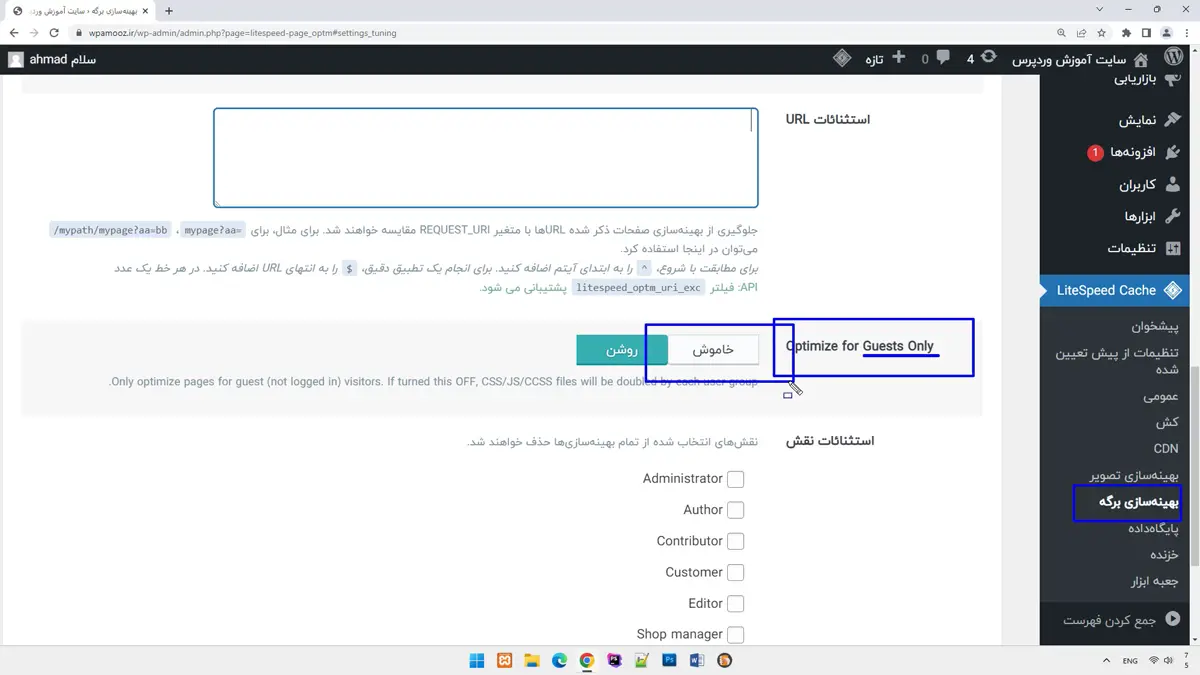Open pending updates icon showing 4
This screenshot has height=675, width=1200.
(988, 58)
